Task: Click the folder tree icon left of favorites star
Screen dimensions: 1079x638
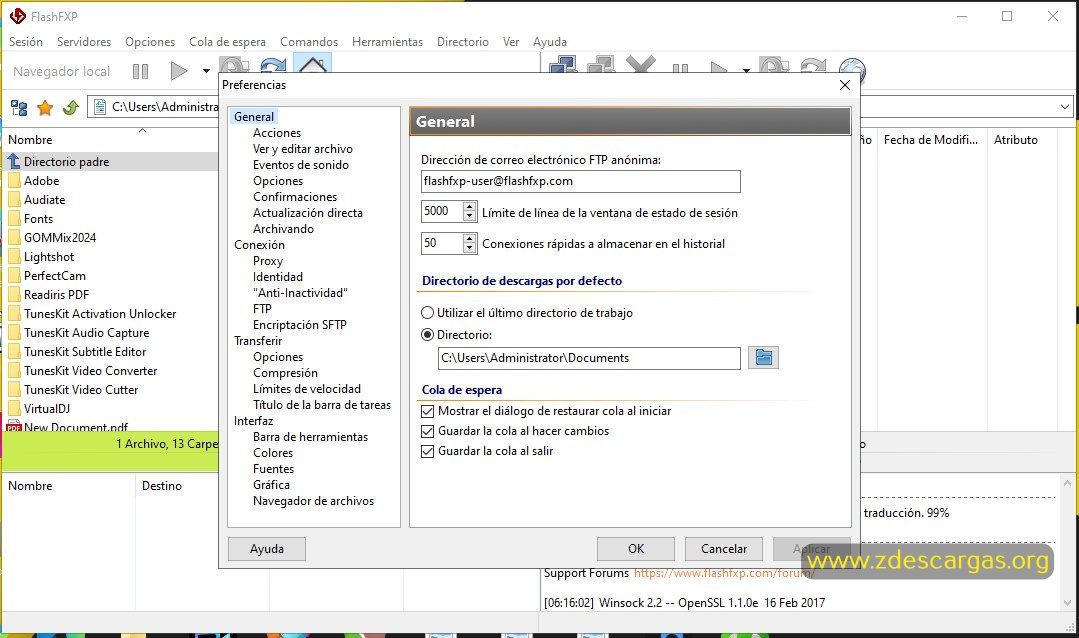Action: [x=19, y=107]
